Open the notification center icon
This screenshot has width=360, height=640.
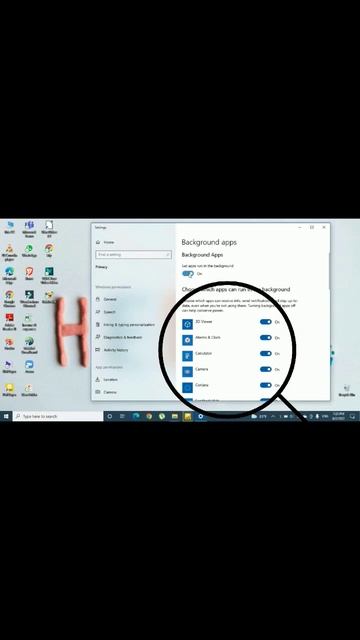(x=352, y=416)
